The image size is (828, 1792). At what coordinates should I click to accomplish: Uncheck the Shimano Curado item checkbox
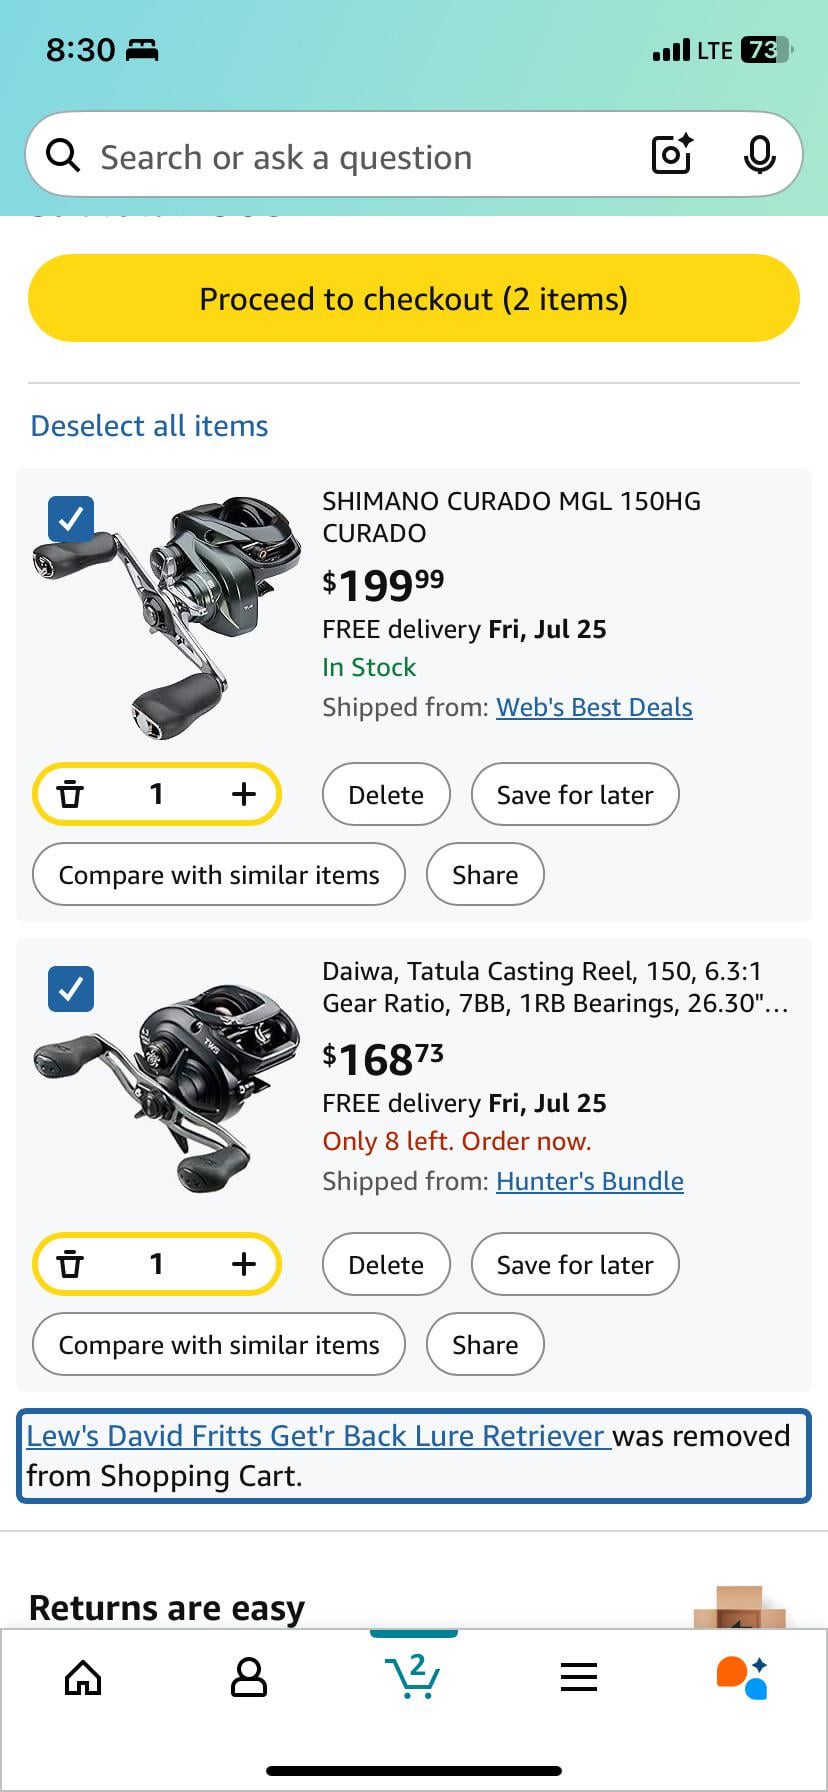pos(71,519)
